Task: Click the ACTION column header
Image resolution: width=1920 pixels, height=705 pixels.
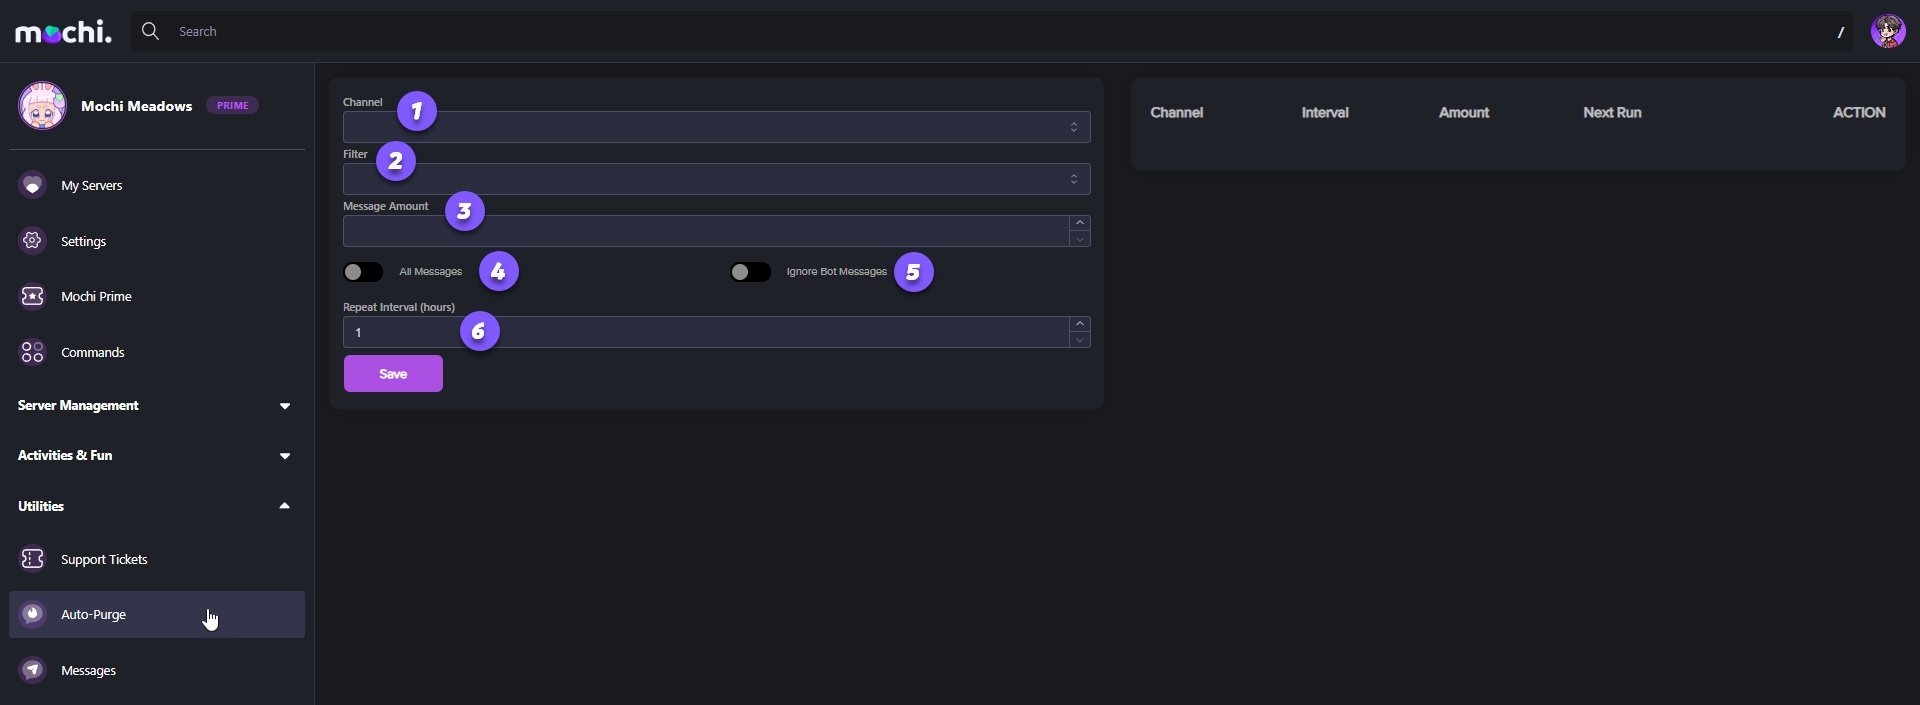Action: pos(1859,113)
